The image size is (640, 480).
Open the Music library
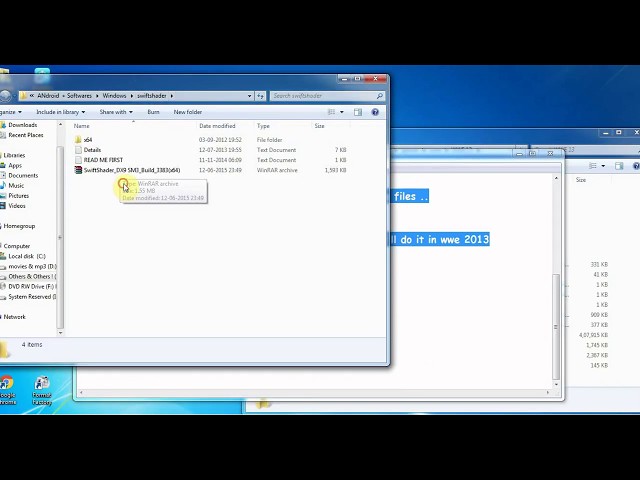point(16,186)
